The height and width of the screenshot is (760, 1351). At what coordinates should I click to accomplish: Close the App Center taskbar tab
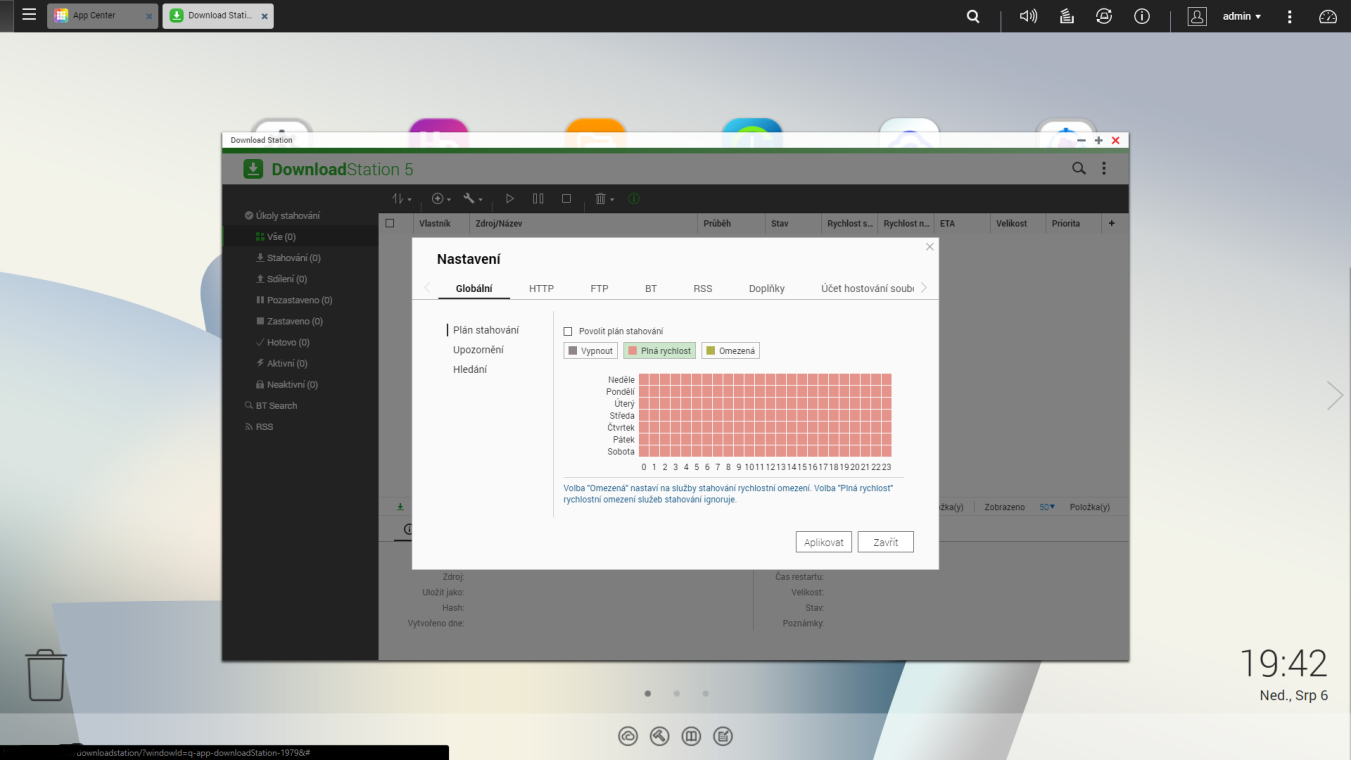click(x=149, y=16)
